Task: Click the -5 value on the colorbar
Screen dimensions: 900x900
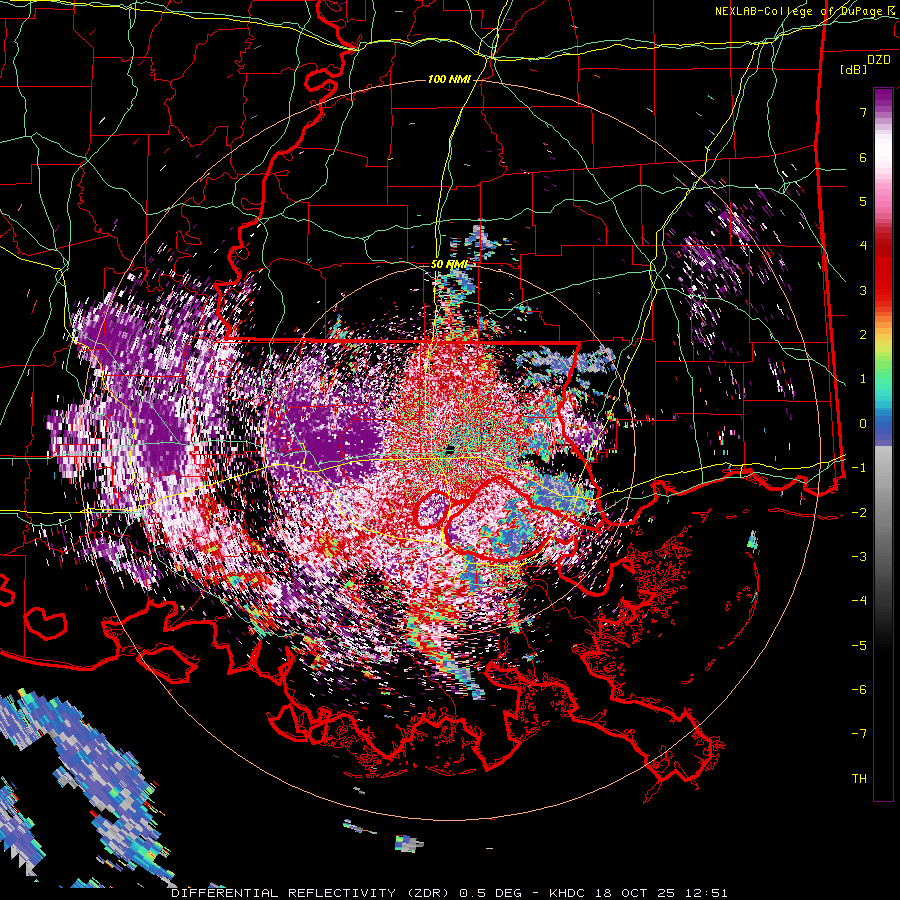Action: (859, 646)
